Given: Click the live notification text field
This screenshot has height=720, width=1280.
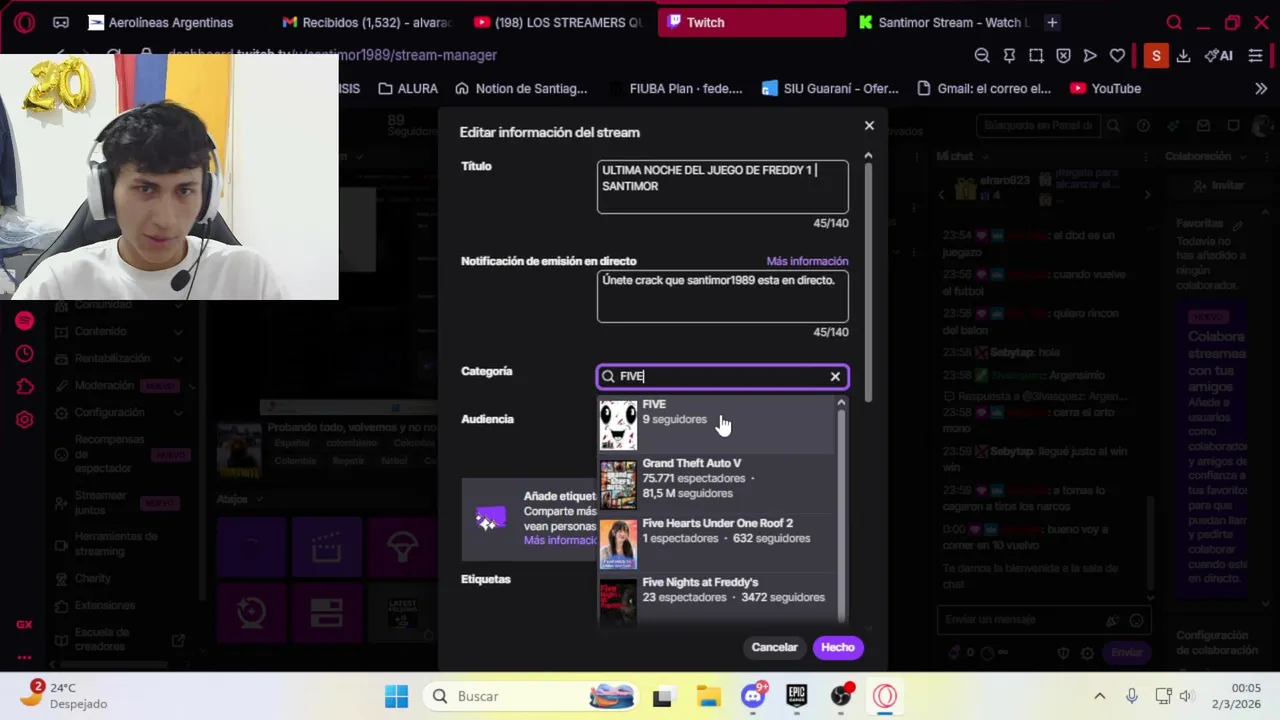Looking at the screenshot, I should tap(722, 297).
